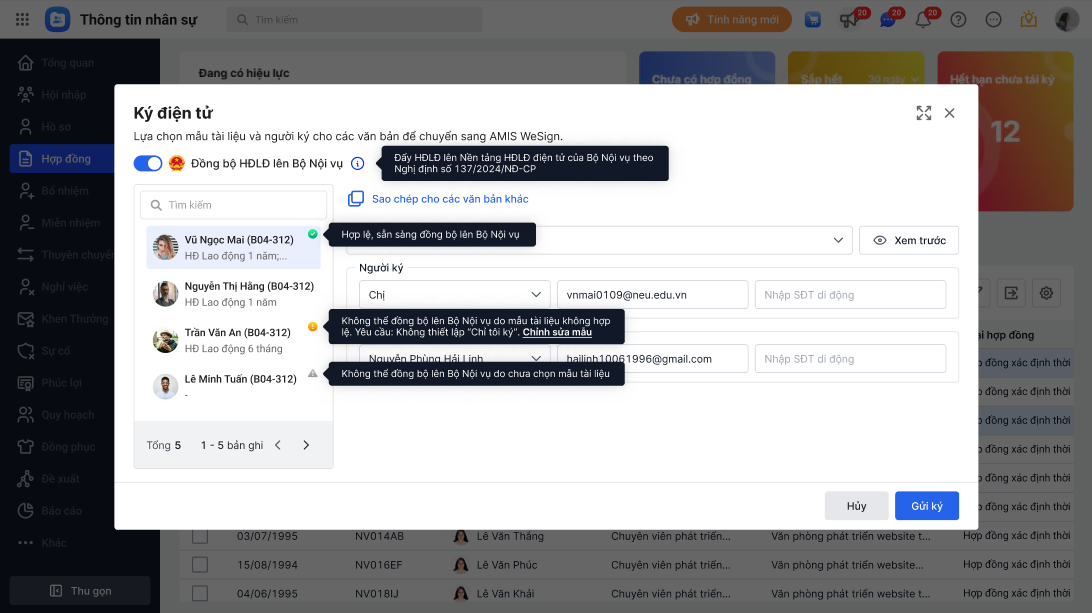Tick checkbox for row 04/06/1995
Viewport: 1092px width, 613px height.
(x=200, y=593)
